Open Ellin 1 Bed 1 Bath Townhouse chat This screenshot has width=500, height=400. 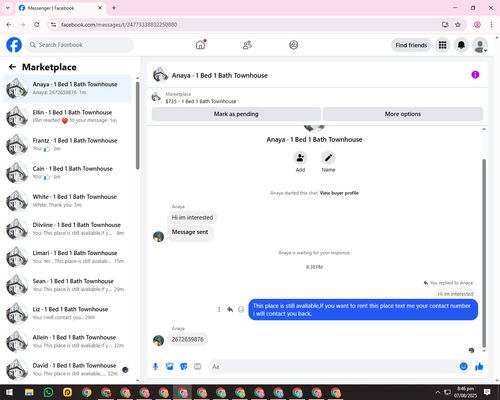(x=67, y=116)
